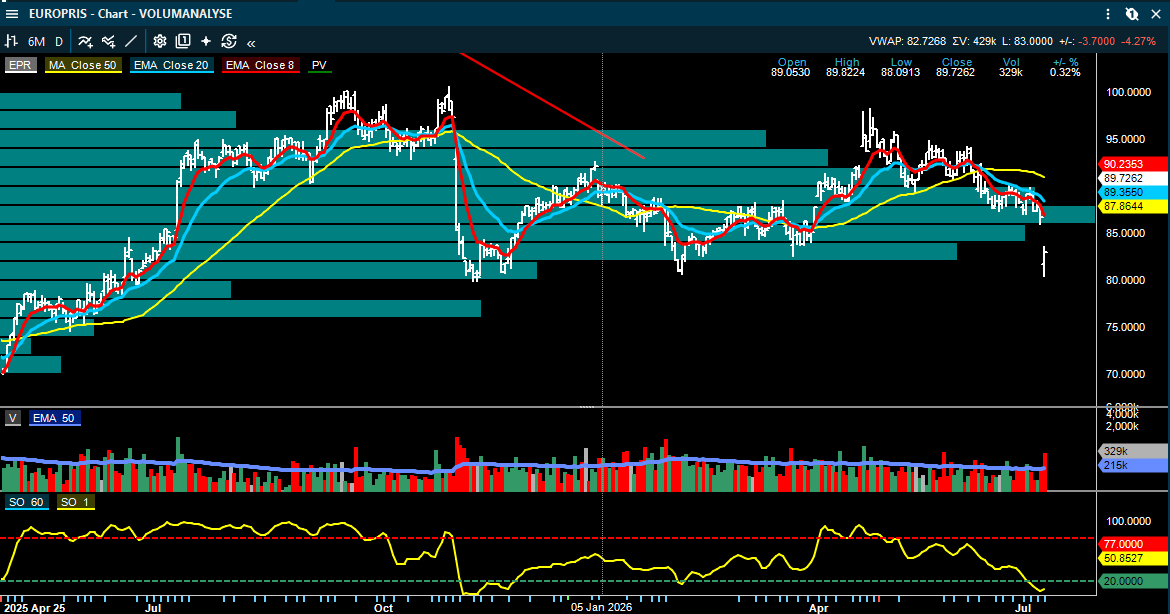Toggle the MA Close 50 indicator label

(x=83, y=65)
